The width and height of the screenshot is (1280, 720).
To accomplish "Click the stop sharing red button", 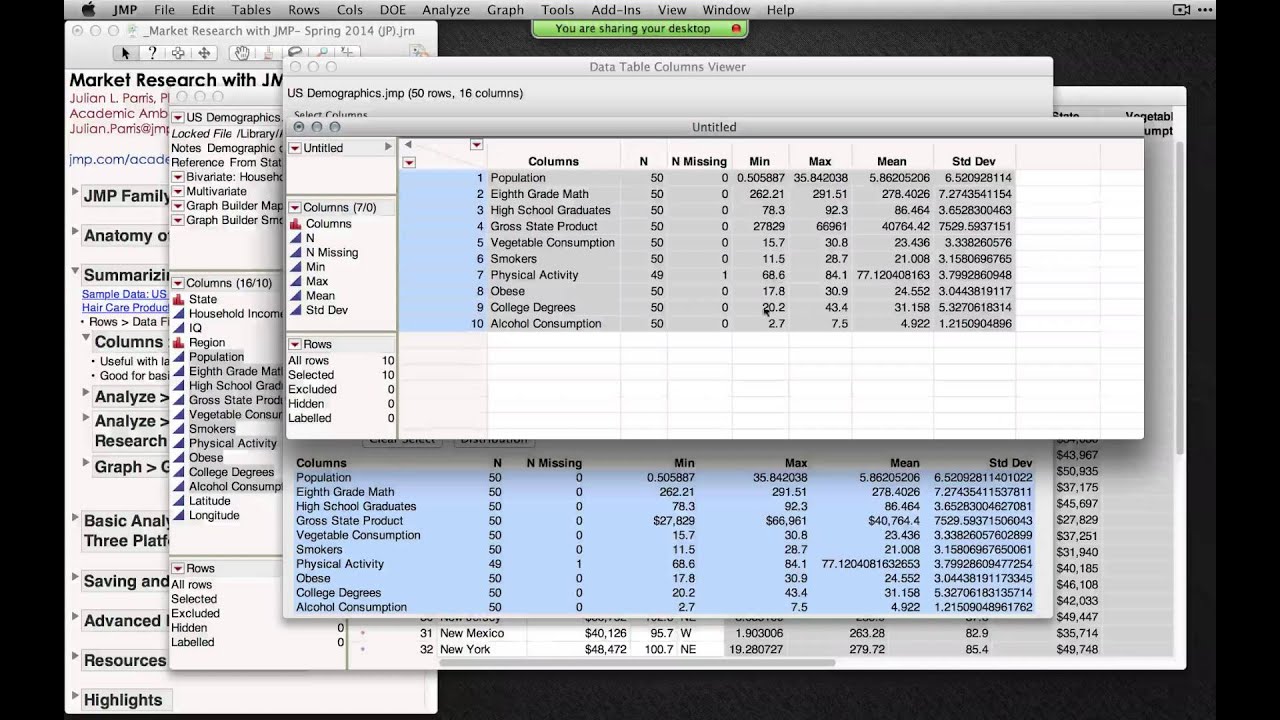I will (736, 29).
